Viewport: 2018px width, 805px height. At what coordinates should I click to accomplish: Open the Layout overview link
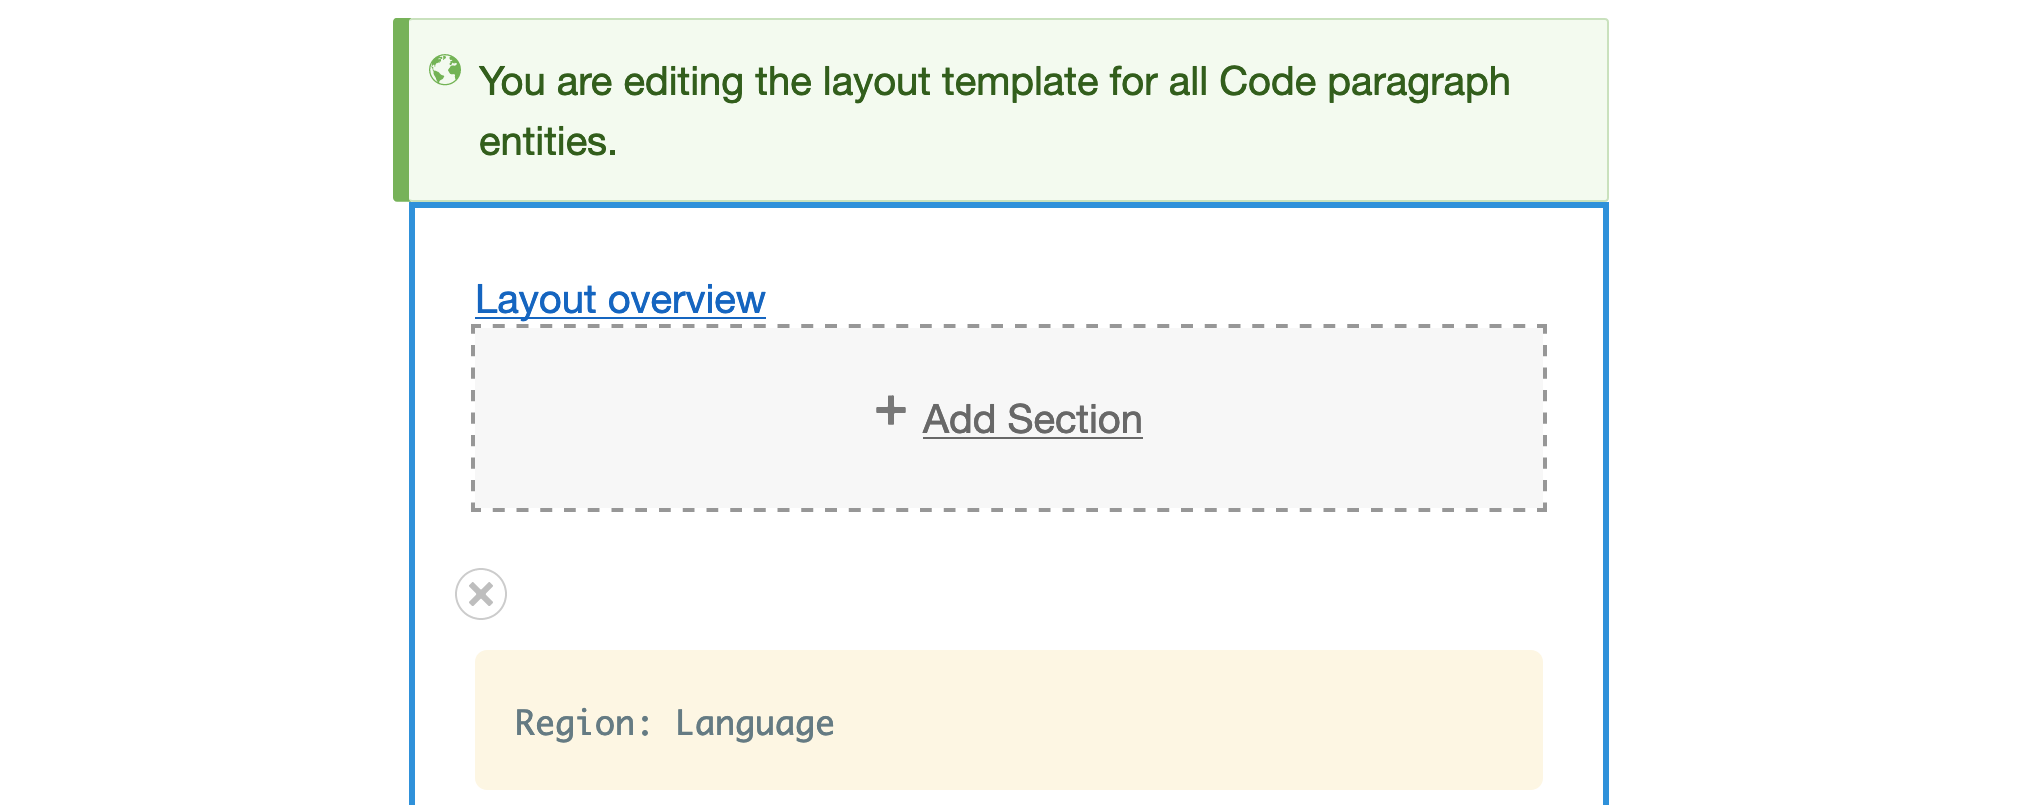click(620, 300)
